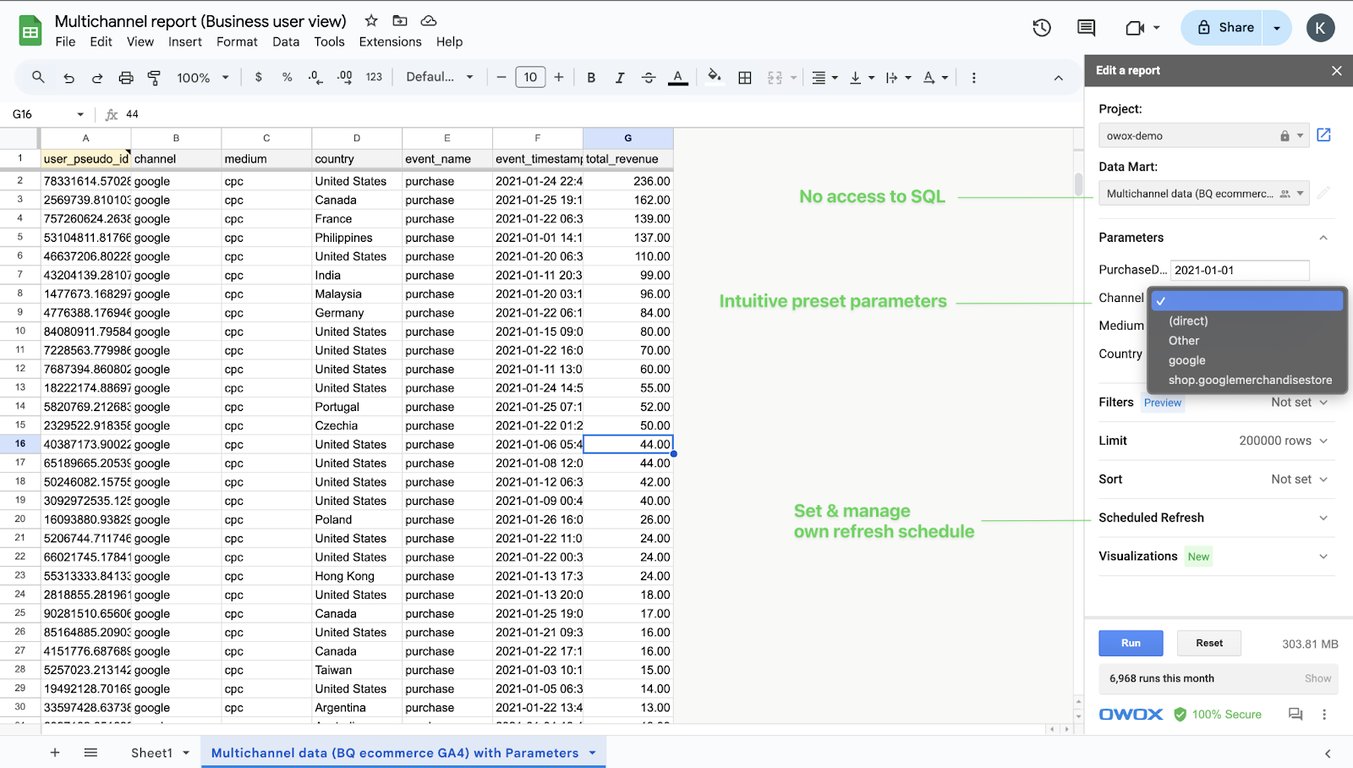Collapse the menus with the caret
This screenshot has width=1353, height=768.
click(x=1059, y=77)
